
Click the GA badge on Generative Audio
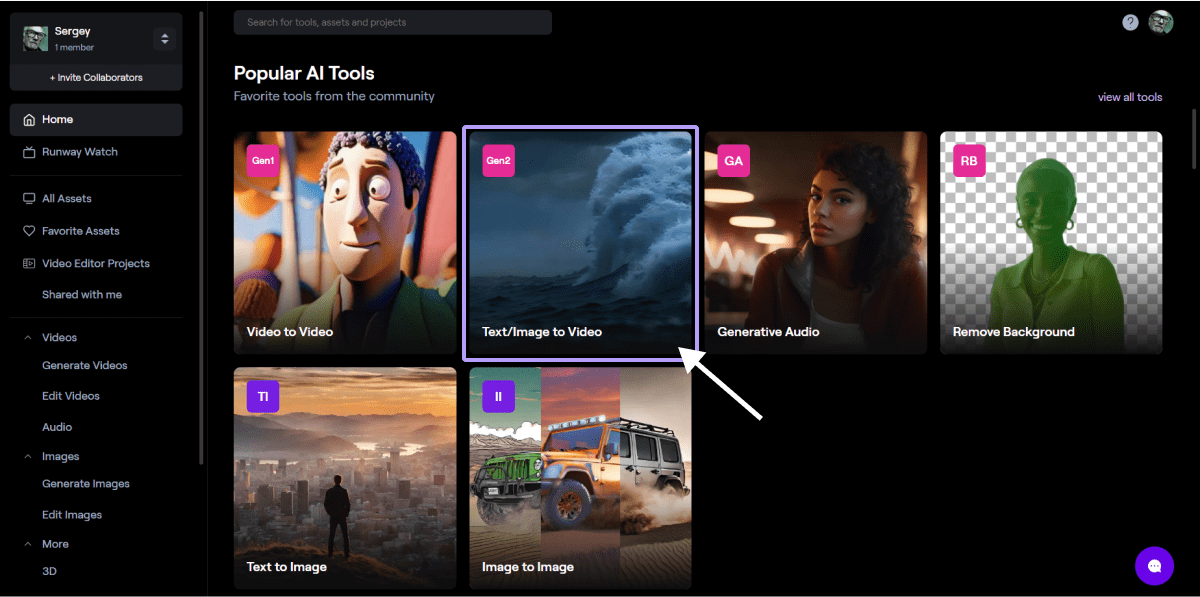pyautogui.click(x=733, y=161)
